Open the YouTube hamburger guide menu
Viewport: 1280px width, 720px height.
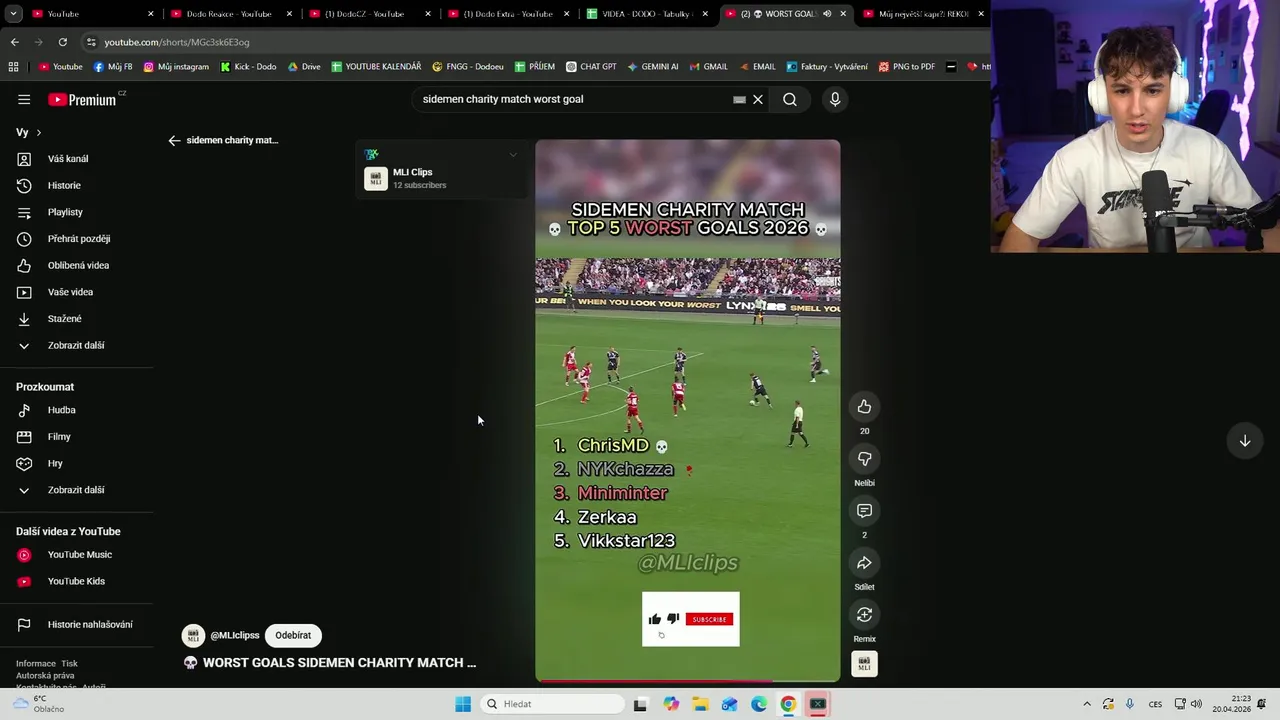tap(24, 99)
